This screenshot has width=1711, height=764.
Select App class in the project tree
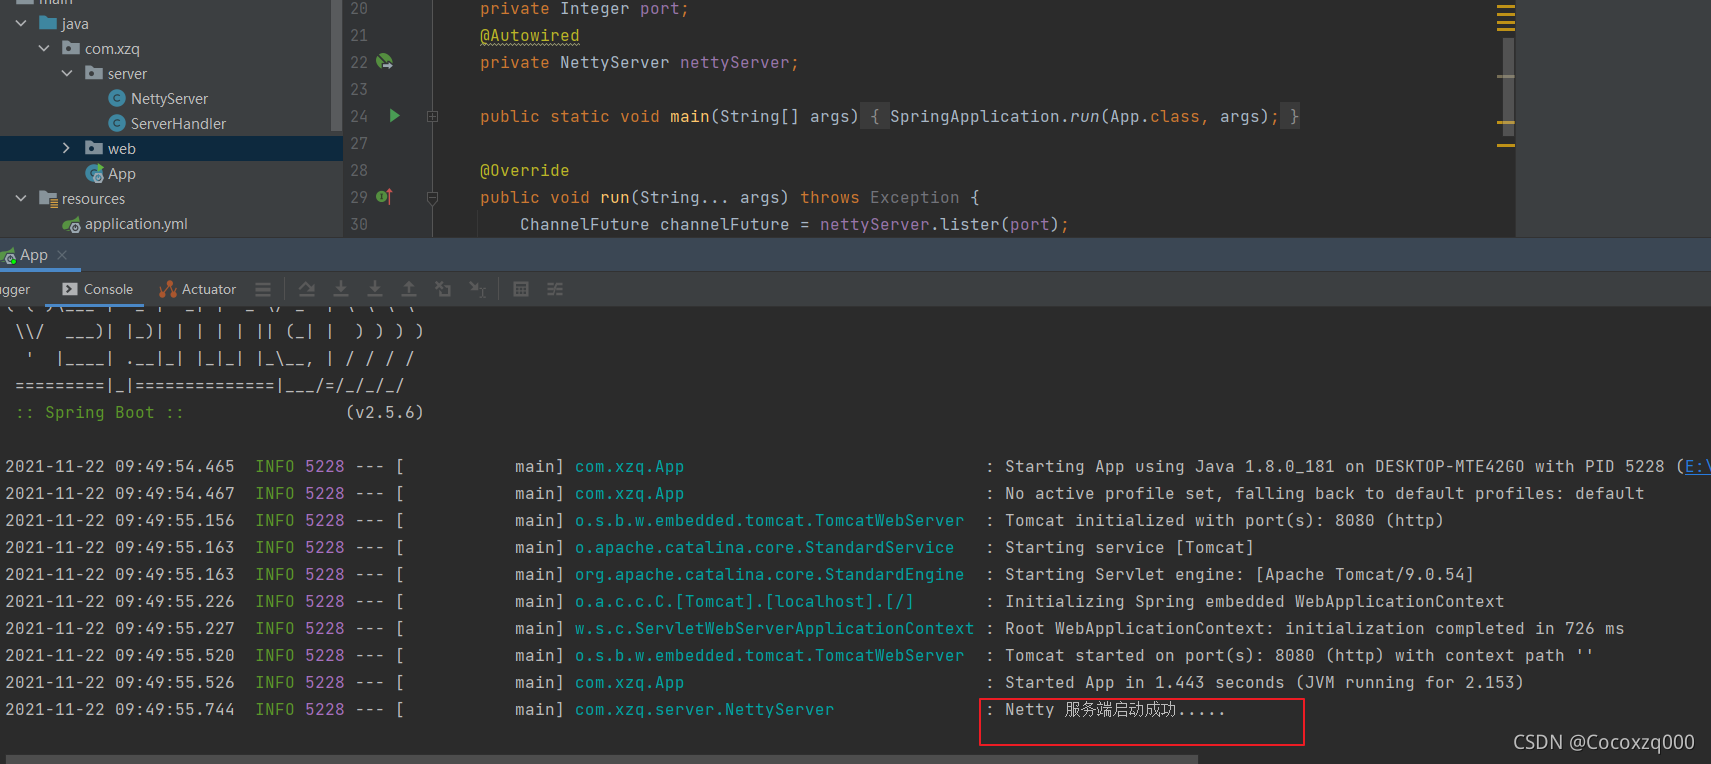point(121,174)
